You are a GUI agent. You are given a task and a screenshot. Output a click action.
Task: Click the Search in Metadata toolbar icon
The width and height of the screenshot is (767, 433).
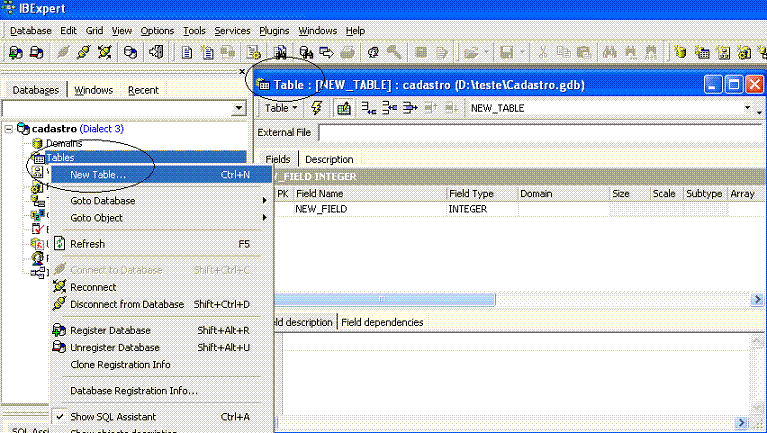(x=306, y=52)
